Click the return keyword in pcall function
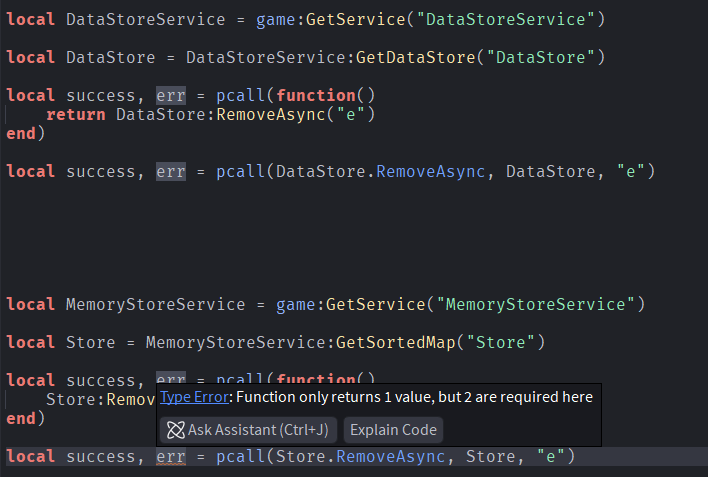Image resolution: width=708 pixels, height=477 pixels. coord(76,114)
